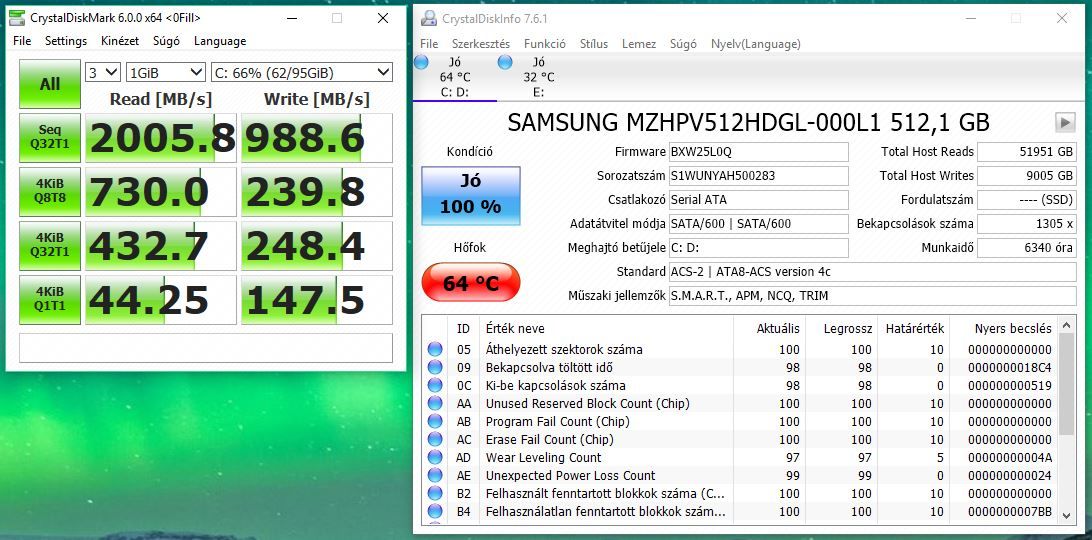Click the SAMSUNG MZHPV512HDGL-000L1 drive title

click(749, 123)
